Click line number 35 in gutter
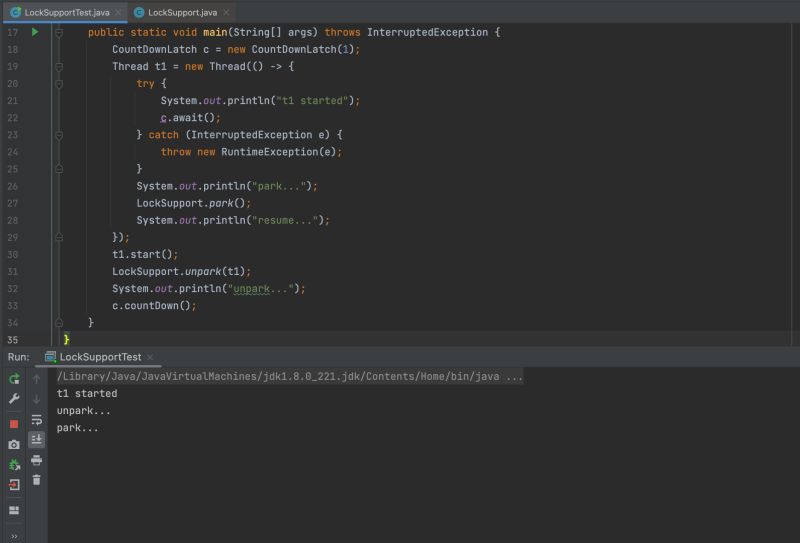Image resolution: width=800 pixels, height=543 pixels. pos(12,340)
